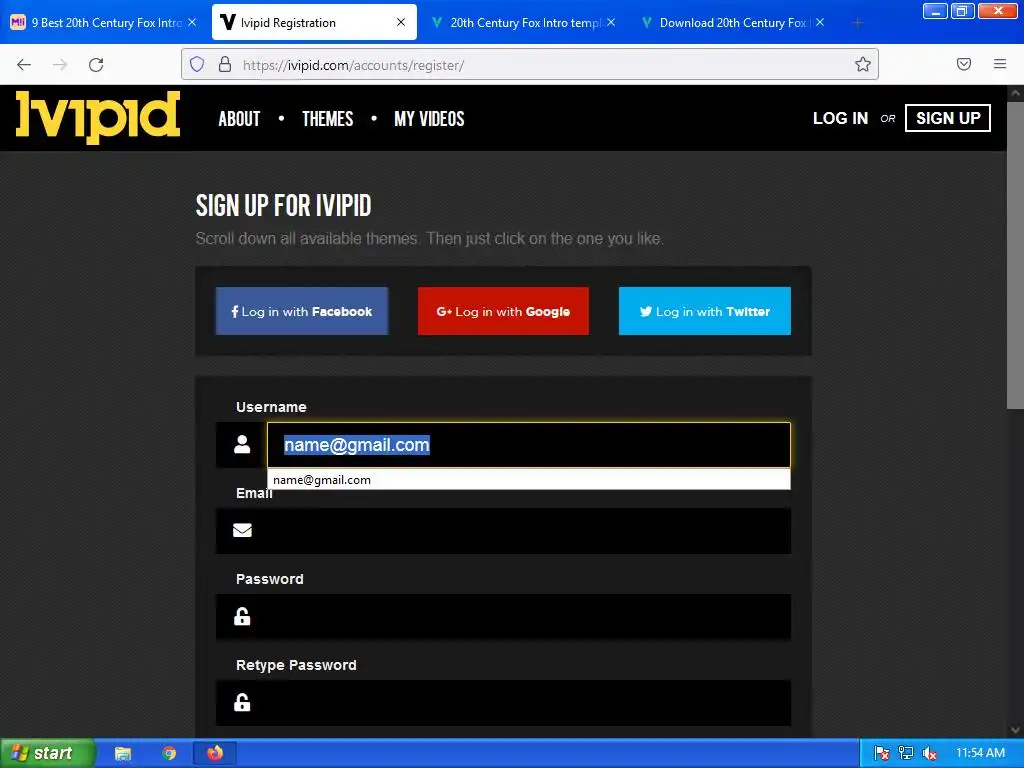The image size is (1024, 768).
Task: Log in with Google button
Action: 503,311
